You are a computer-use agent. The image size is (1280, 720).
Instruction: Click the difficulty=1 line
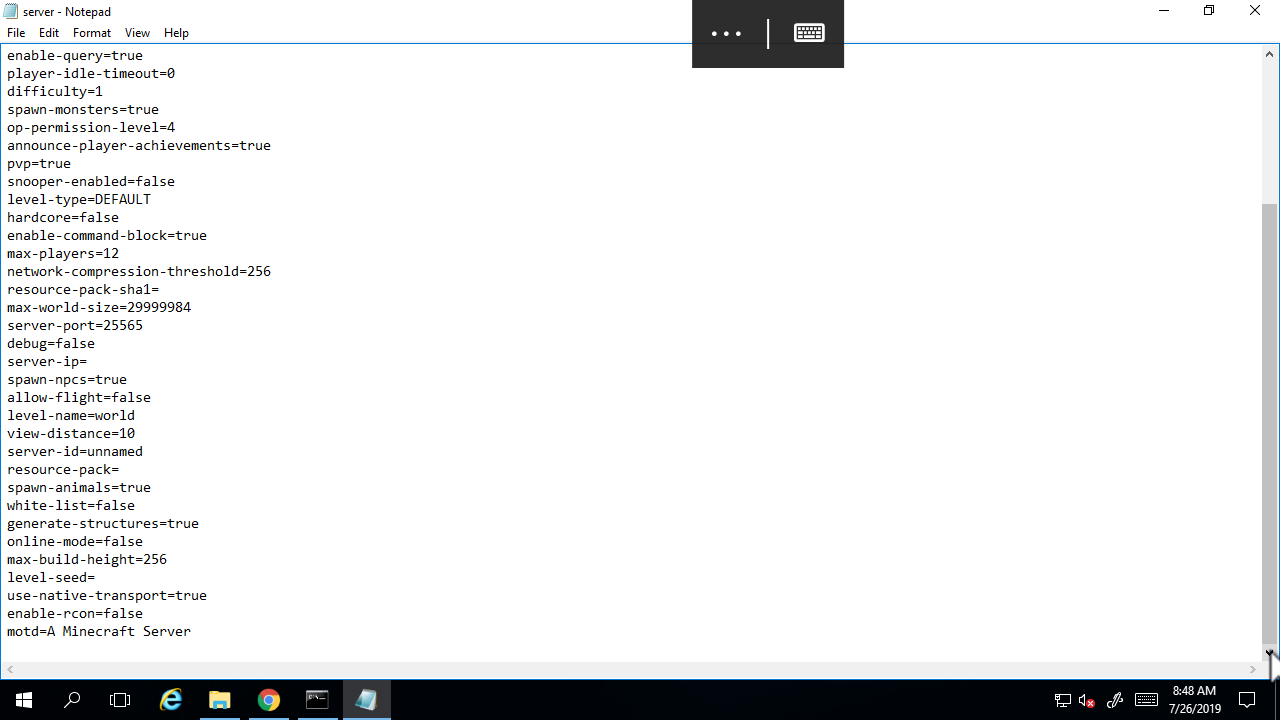coord(55,92)
